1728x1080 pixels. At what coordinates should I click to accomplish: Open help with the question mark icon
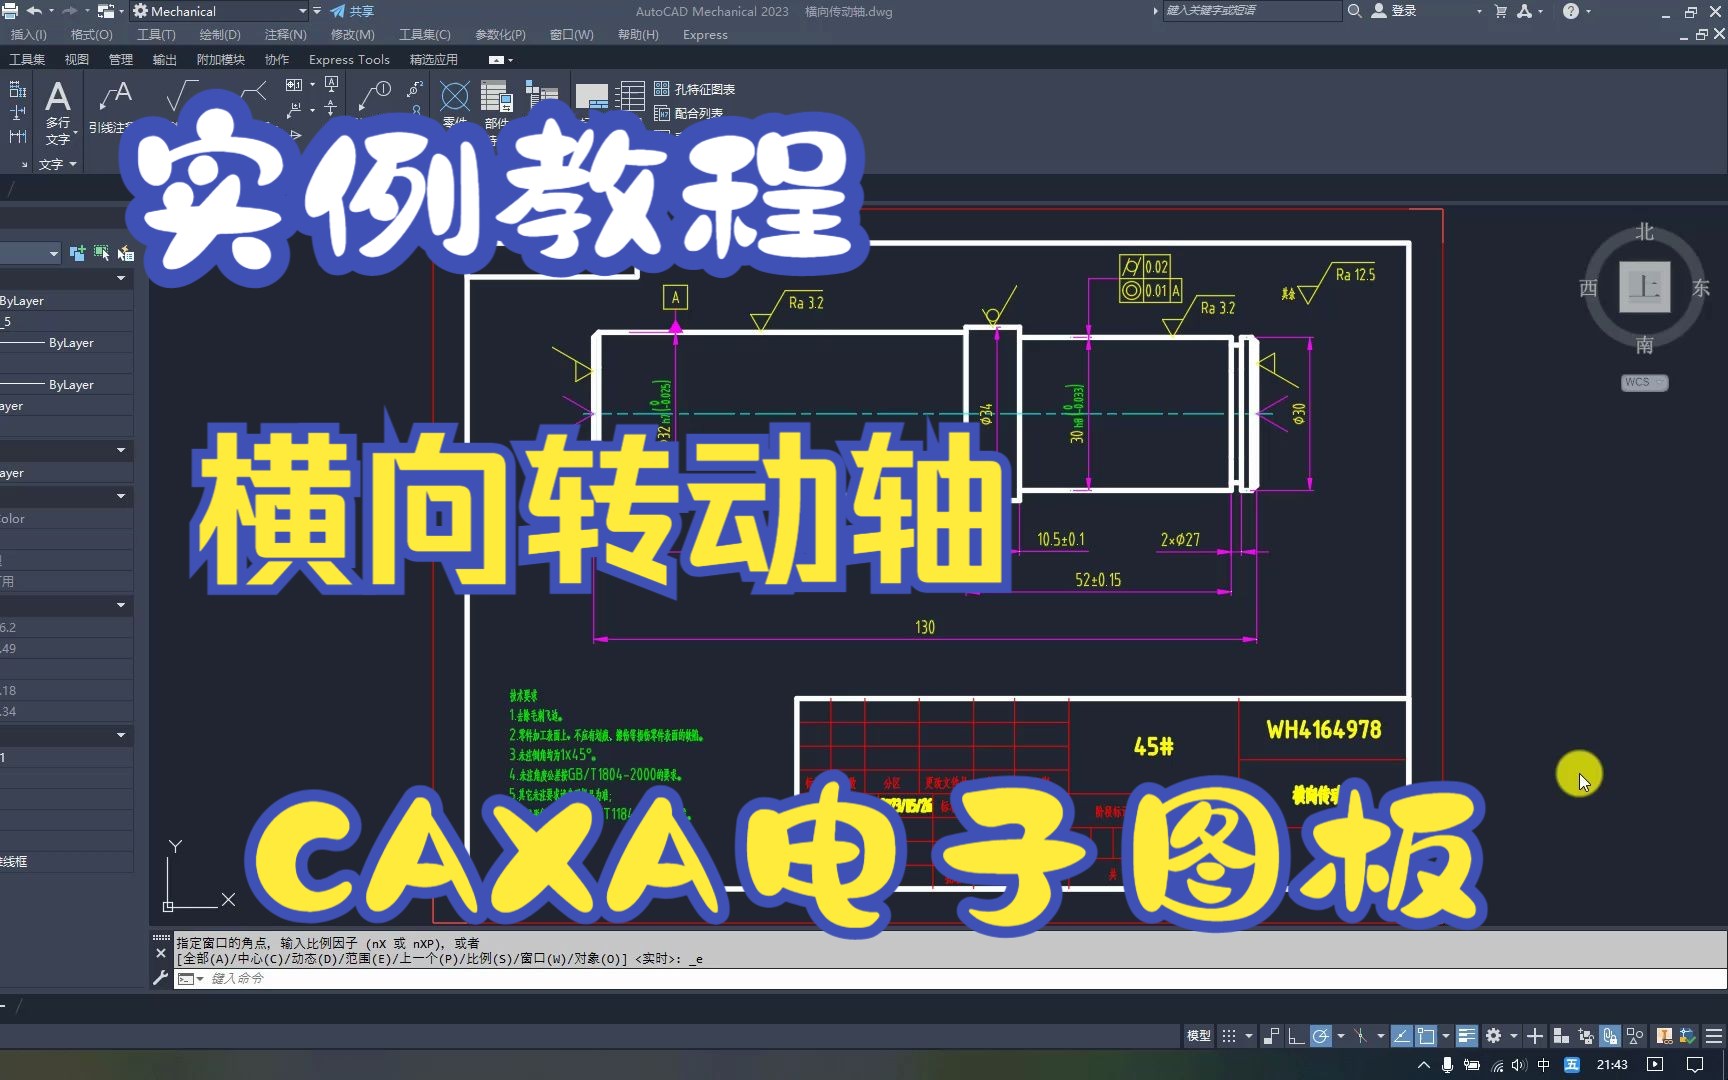pyautogui.click(x=1571, y=11)
